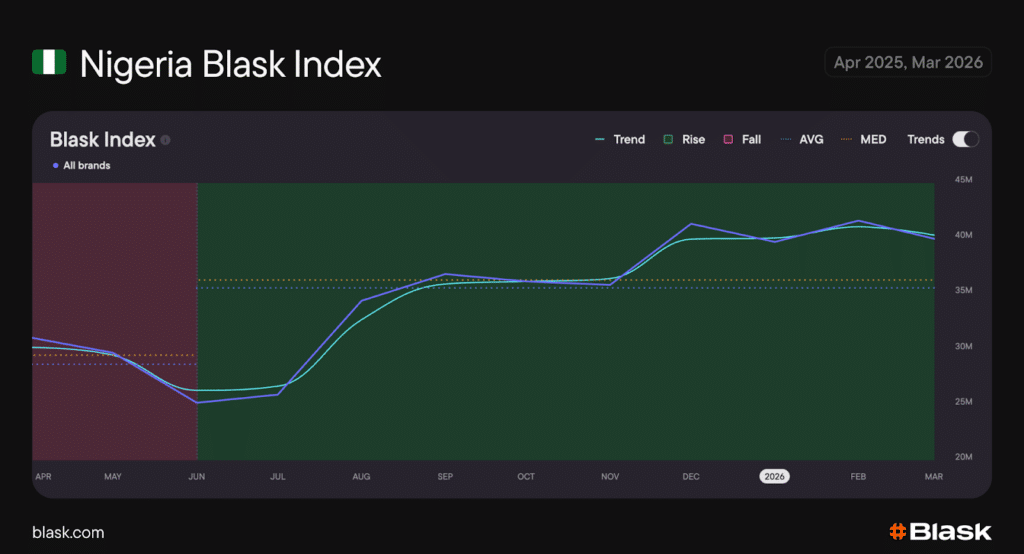Click the Blask Index card heading
Image resolution: width=1024 pixels, height=554 pixels.
pos(103,139)
